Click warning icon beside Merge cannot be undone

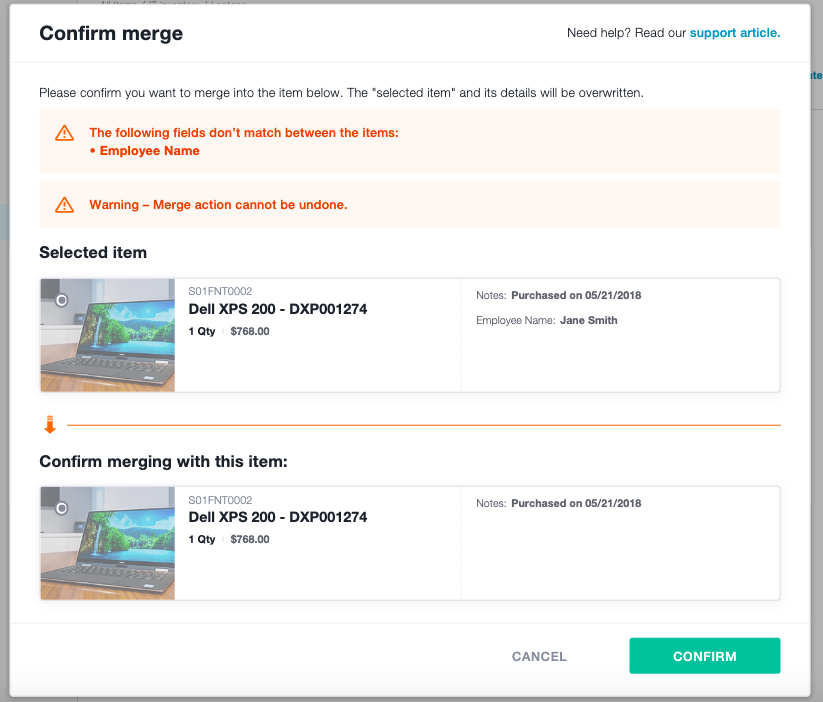[x=65, y=205]
